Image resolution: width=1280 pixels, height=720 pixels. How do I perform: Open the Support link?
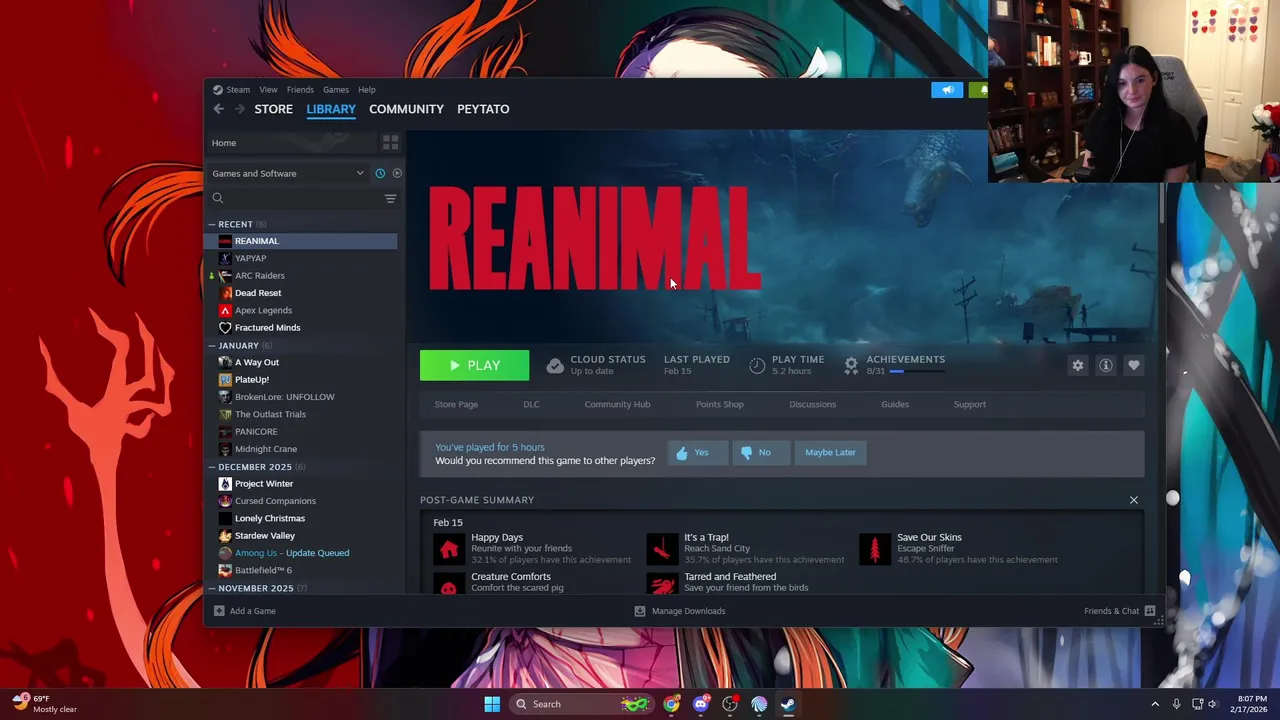coord(969,404)
